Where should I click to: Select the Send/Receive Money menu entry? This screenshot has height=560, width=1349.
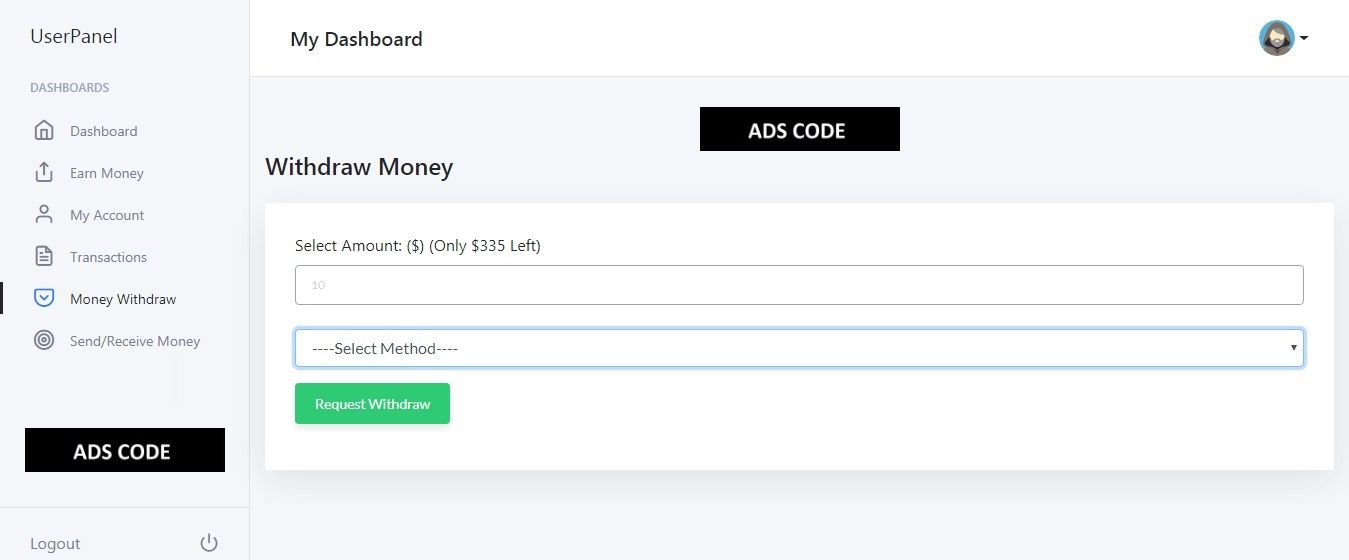(135, 341)
